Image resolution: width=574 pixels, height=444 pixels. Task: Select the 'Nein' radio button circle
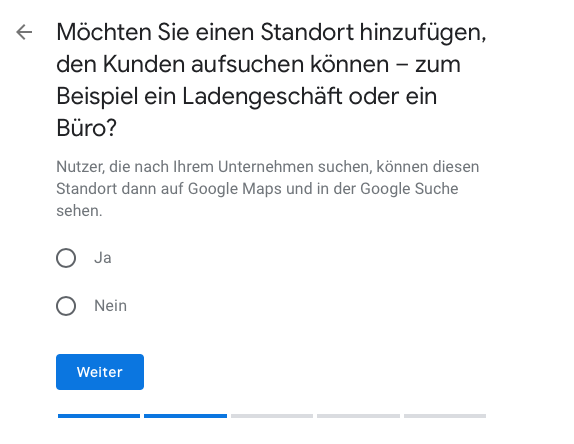coord(66,306)
